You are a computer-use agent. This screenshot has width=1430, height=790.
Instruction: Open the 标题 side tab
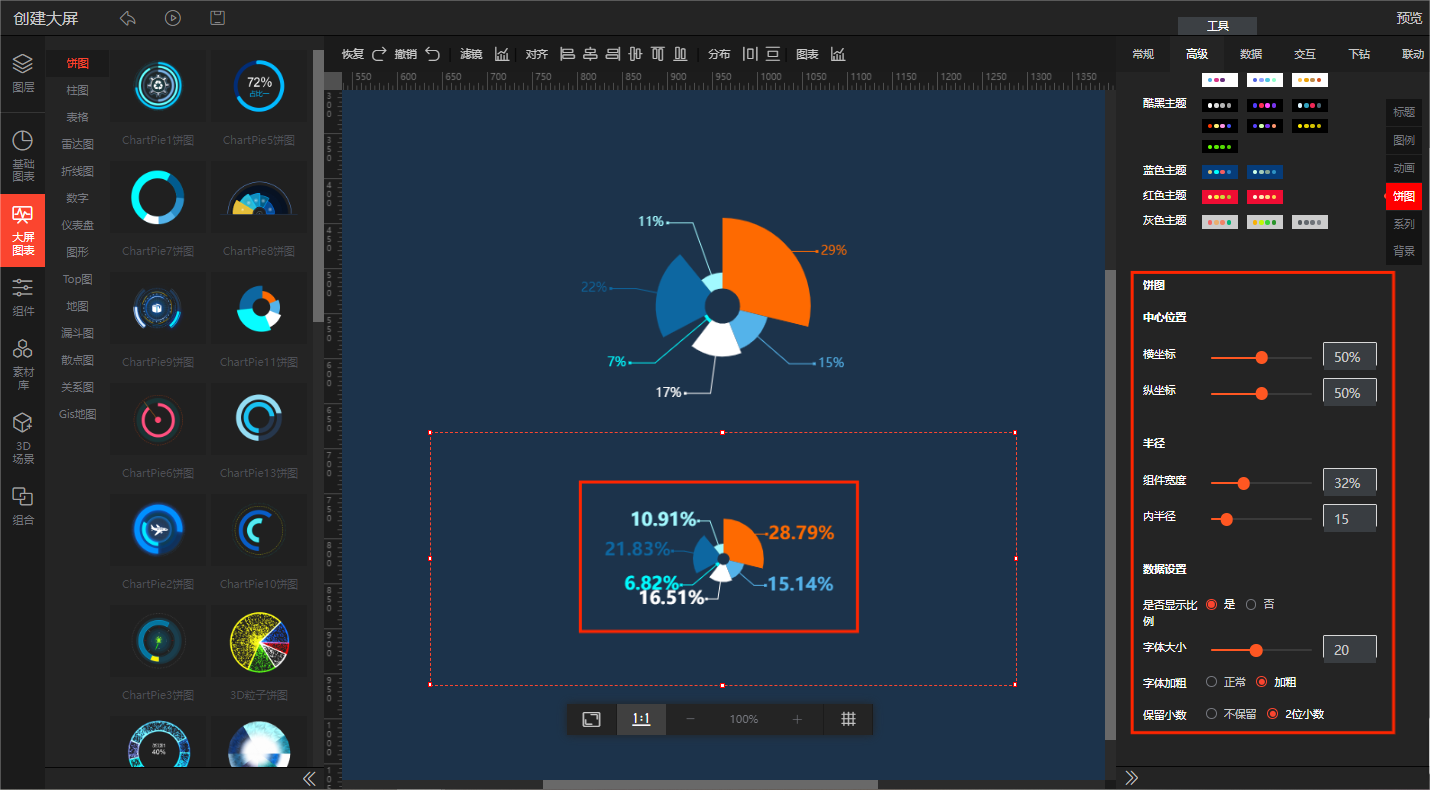[x=1404, y=112]
